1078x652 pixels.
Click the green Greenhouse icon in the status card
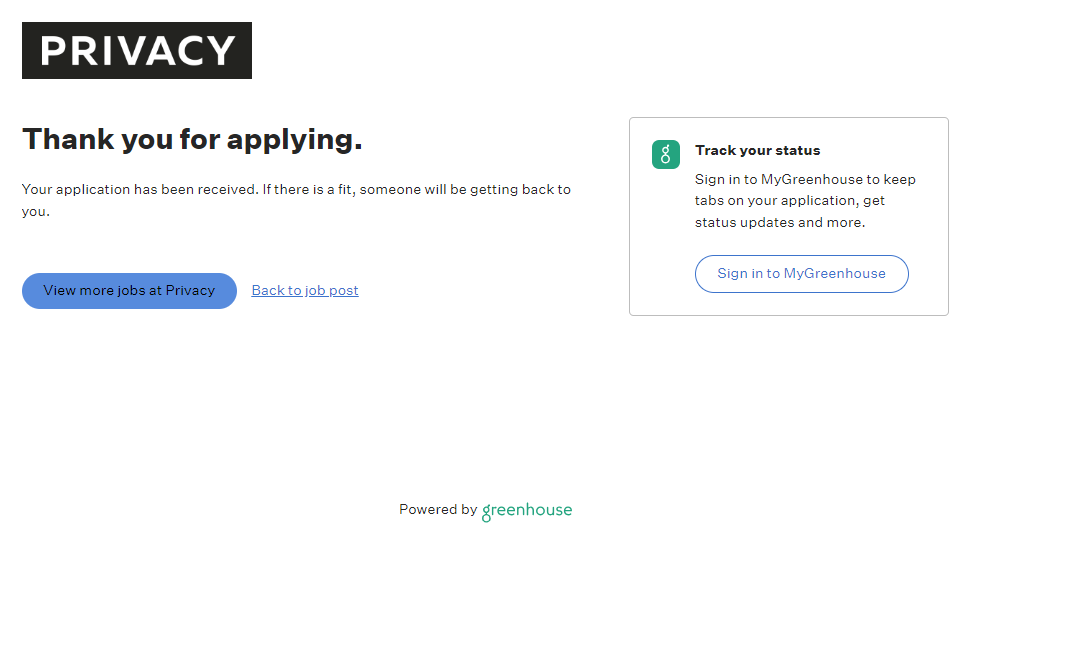[x=666, y=154]
